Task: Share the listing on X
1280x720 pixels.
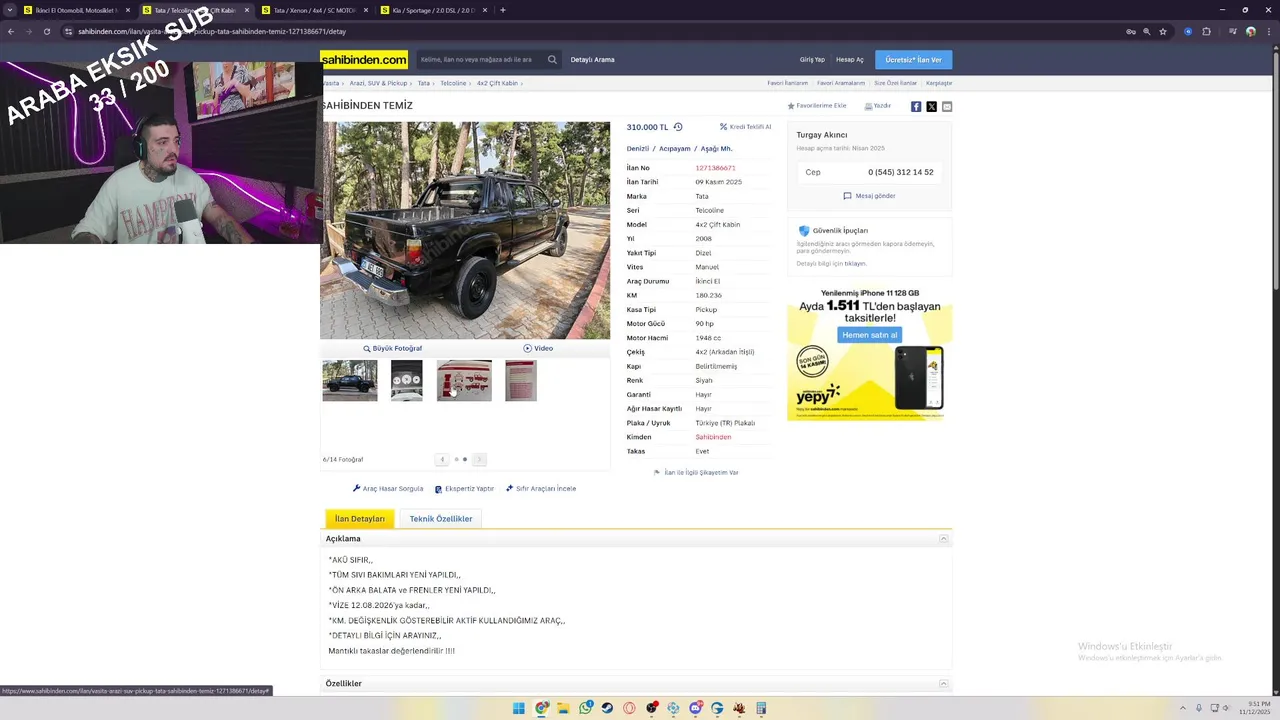Action: click(931, 106)
